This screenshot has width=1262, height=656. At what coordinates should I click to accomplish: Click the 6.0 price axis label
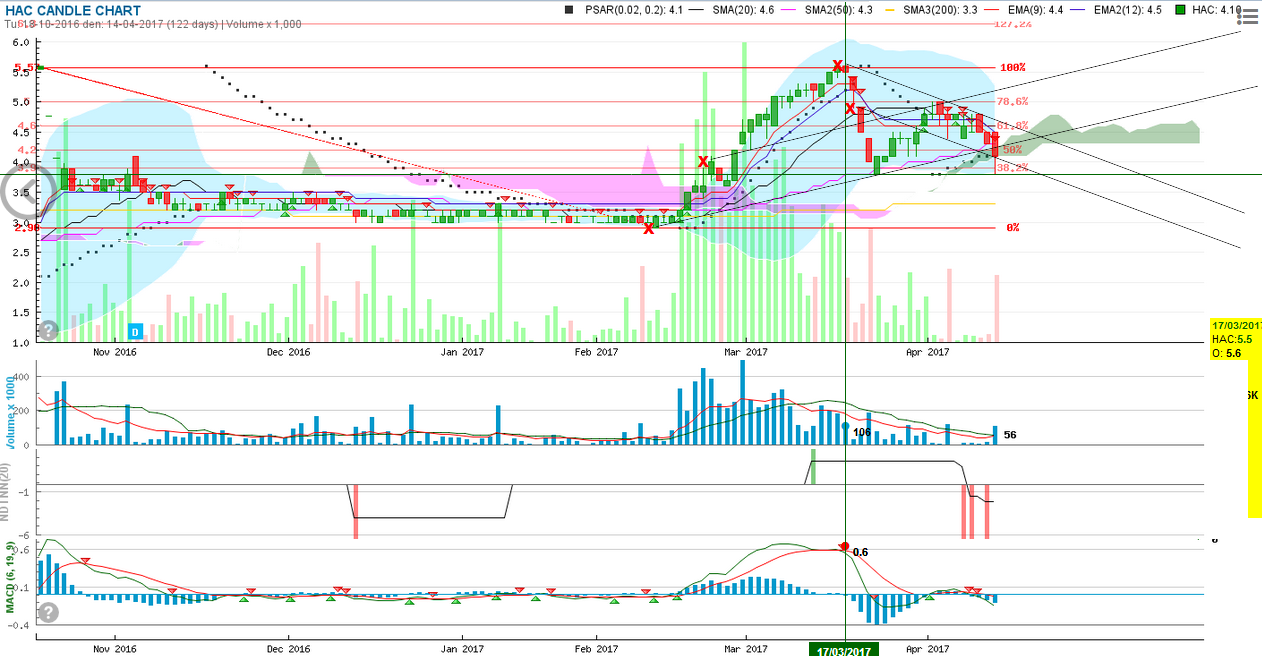tap(22, 42)
